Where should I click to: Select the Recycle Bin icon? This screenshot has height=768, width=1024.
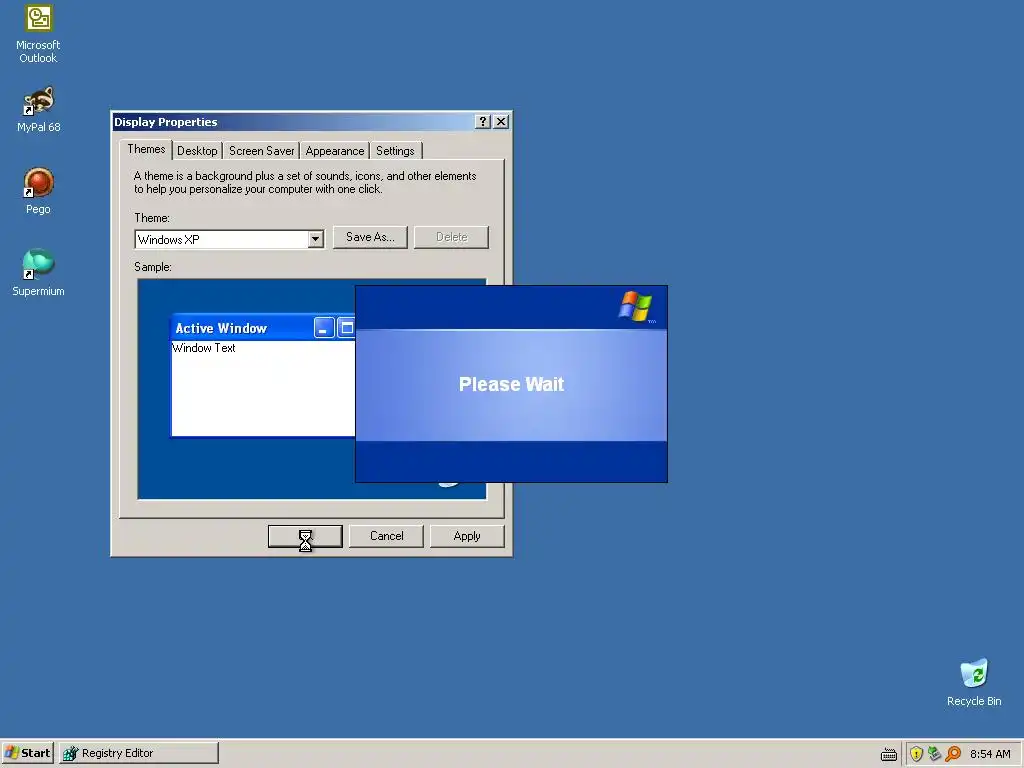(974, 682)
